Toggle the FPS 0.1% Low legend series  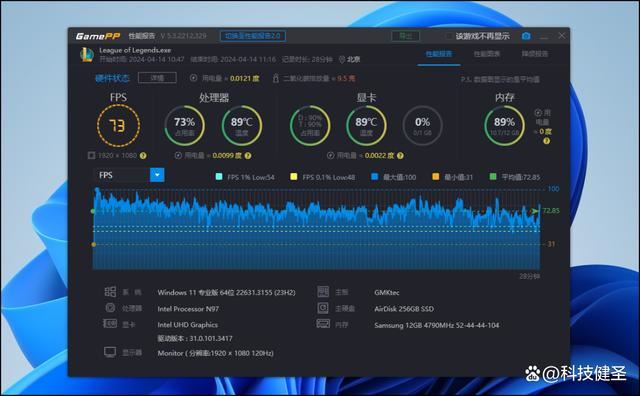(x=293, y=177)
